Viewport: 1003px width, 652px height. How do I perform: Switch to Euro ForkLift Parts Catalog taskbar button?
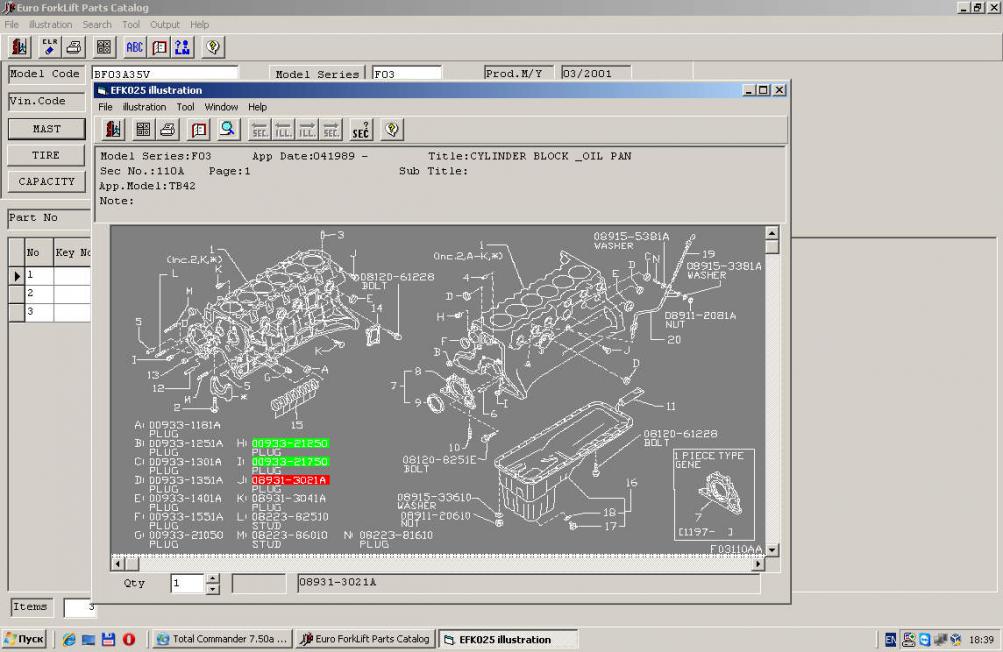point(367,639)
